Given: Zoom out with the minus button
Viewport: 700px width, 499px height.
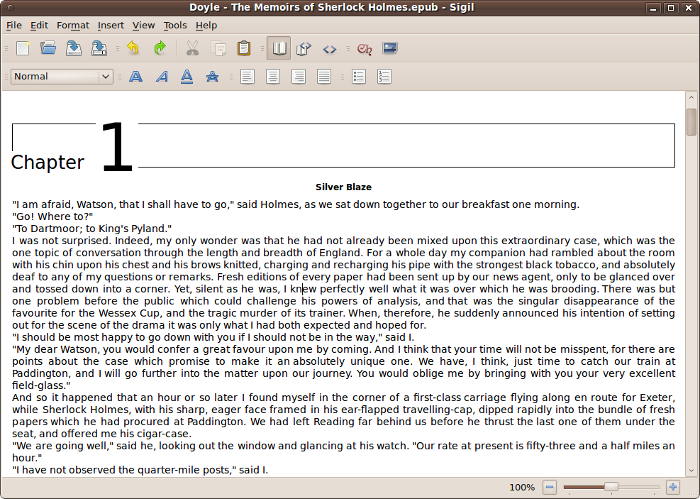Looking at the screenshot, I should point(550,487).
